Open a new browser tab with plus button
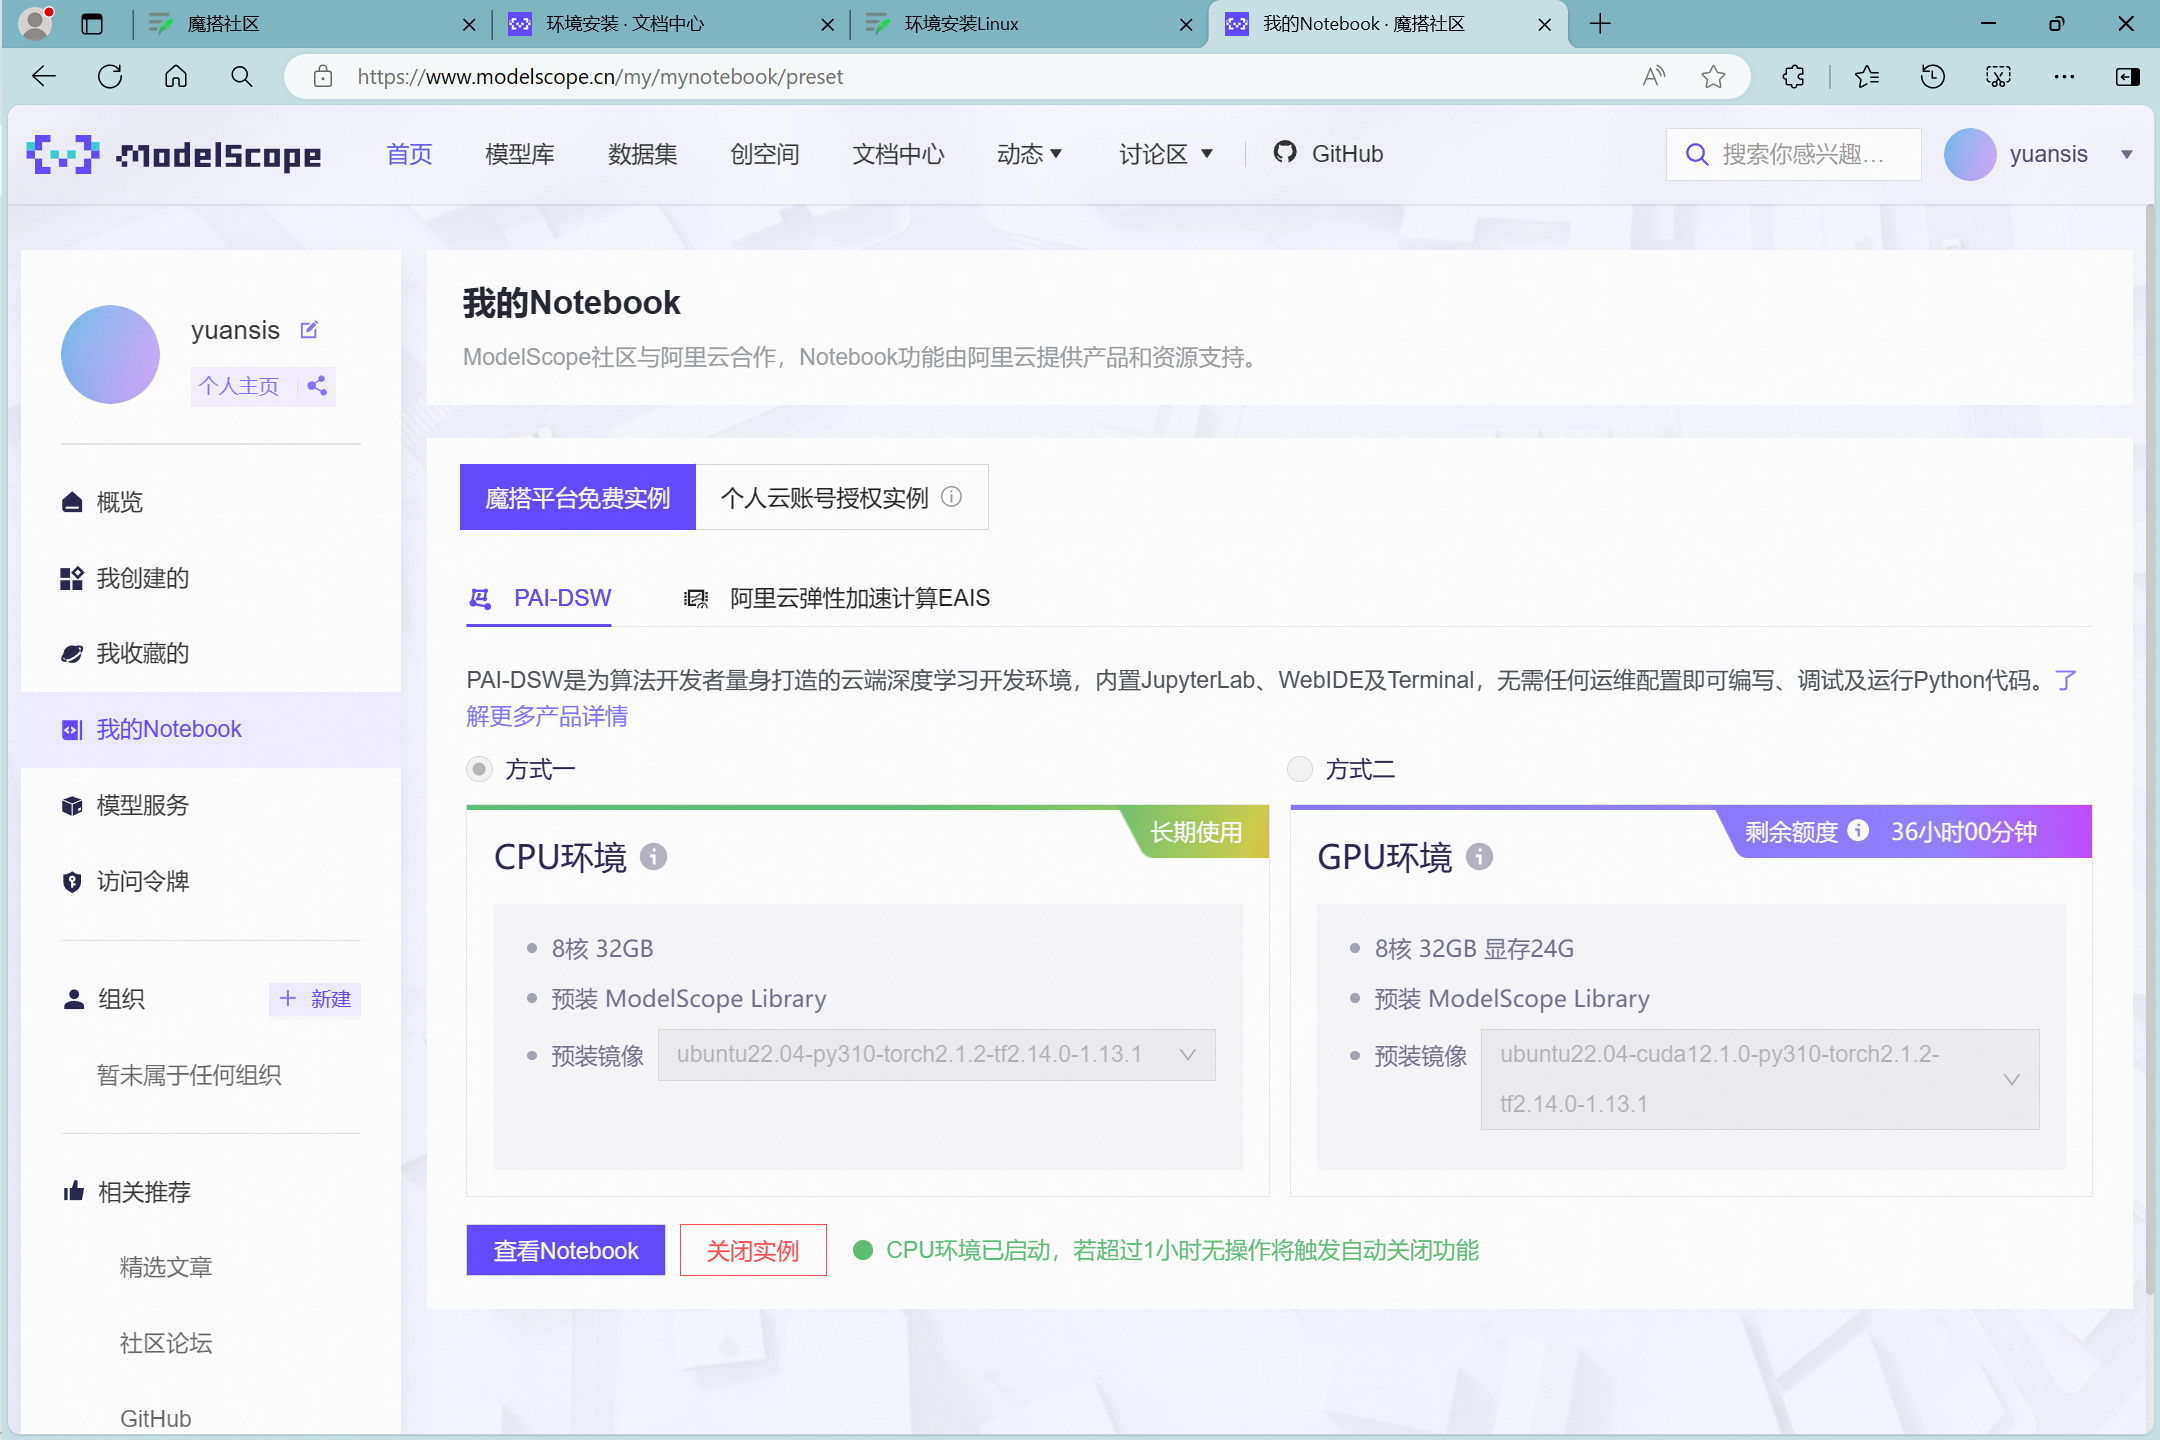This screenshot has height=1440, width=2160. (x=1600, y=23)
